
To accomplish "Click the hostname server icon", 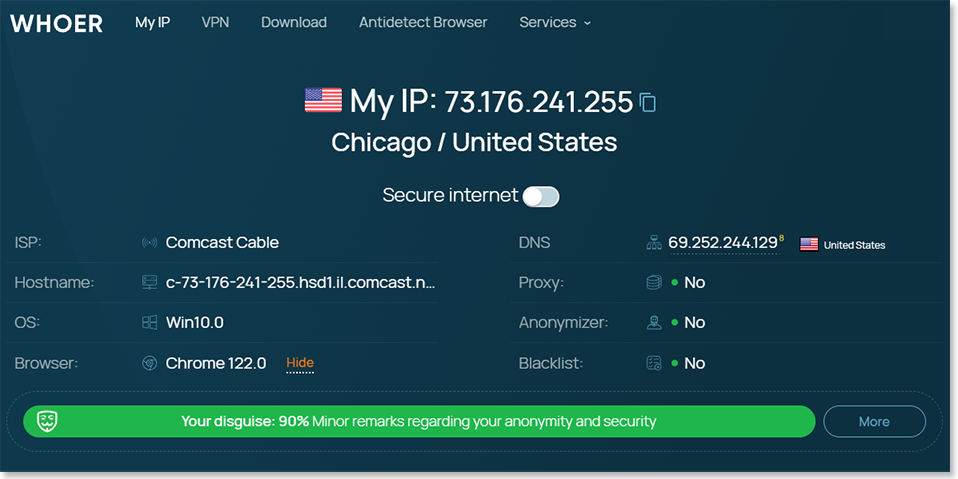I will [149, 282].
